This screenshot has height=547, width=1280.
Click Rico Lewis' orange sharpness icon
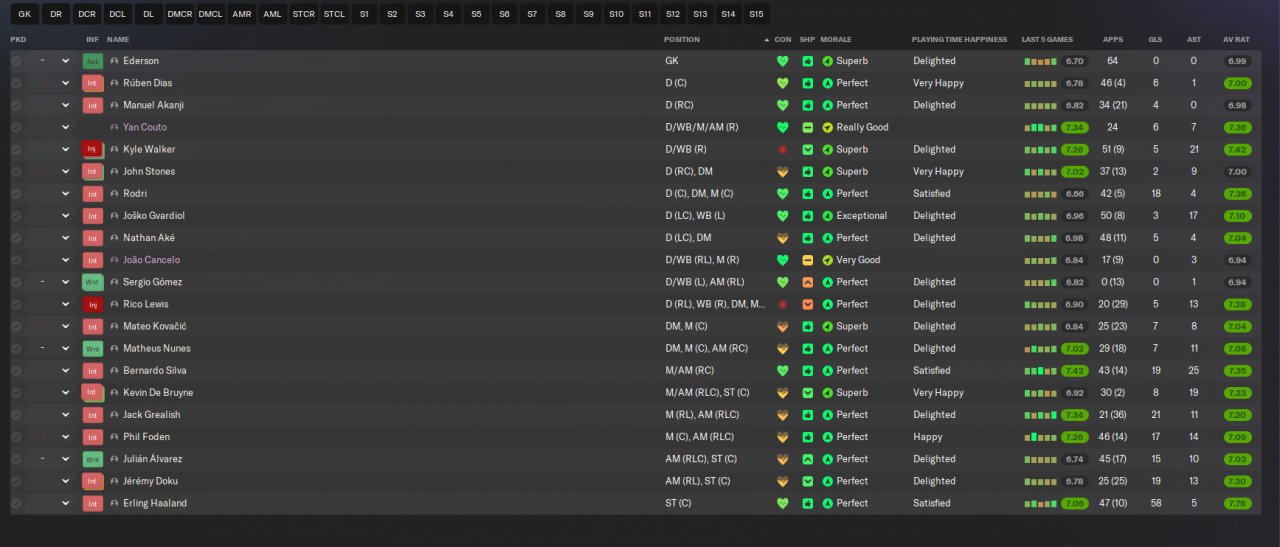[x=808, y=304]
